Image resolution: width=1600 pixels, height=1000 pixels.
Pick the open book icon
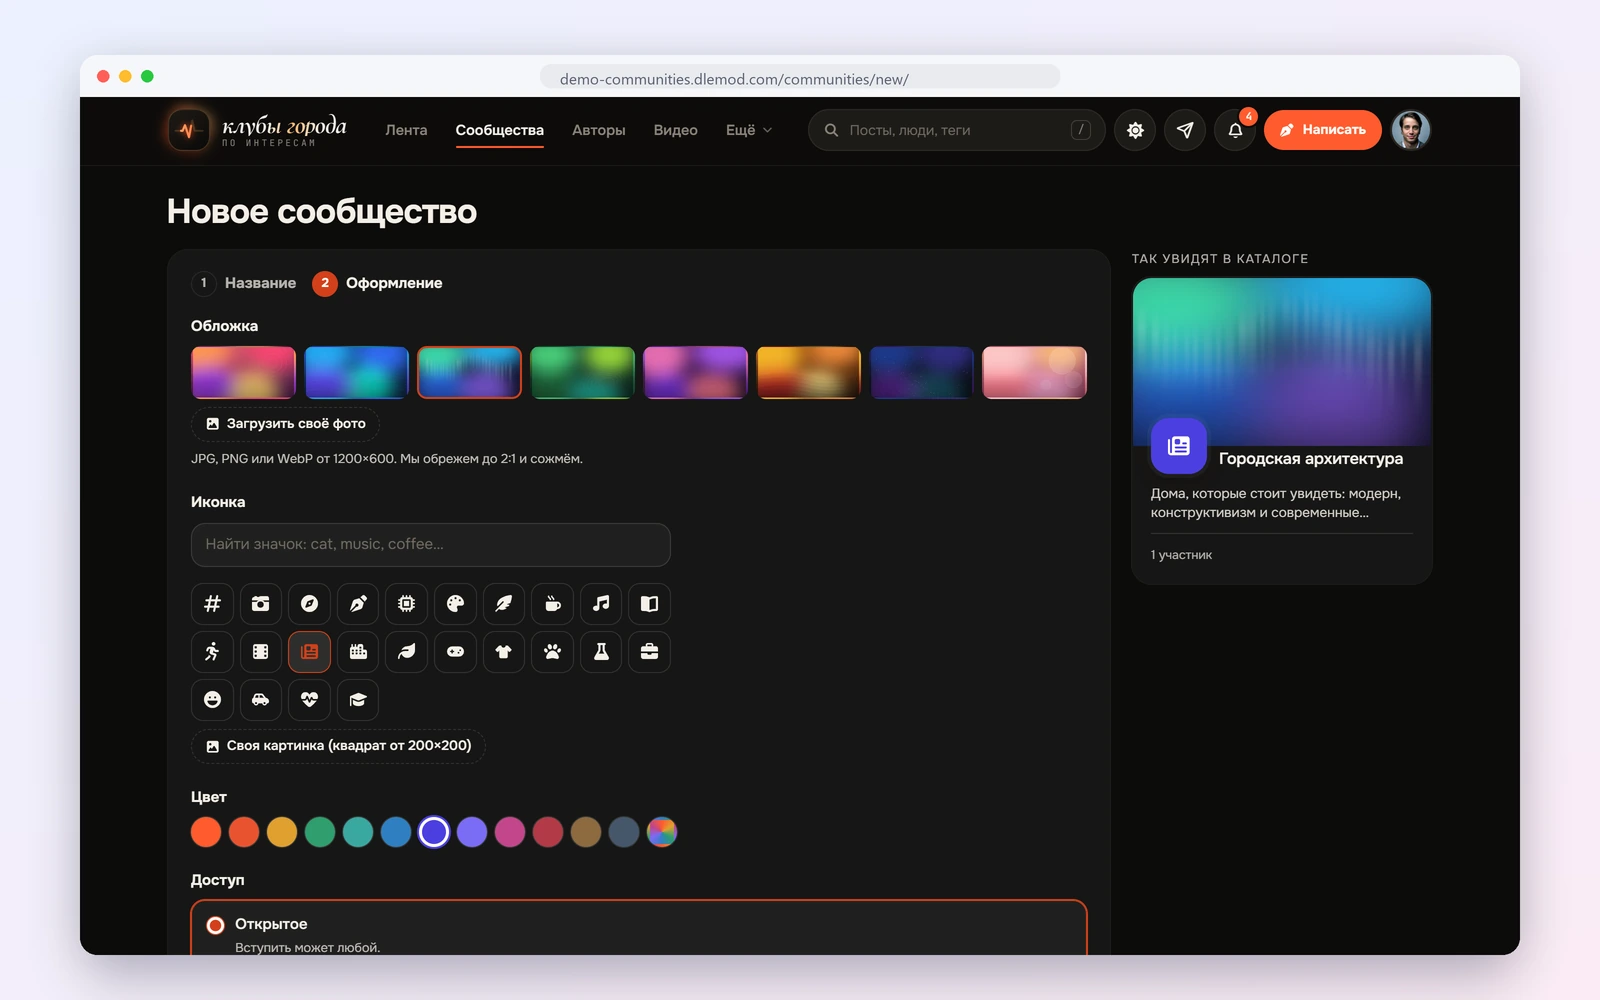click(x=649, y=604)
